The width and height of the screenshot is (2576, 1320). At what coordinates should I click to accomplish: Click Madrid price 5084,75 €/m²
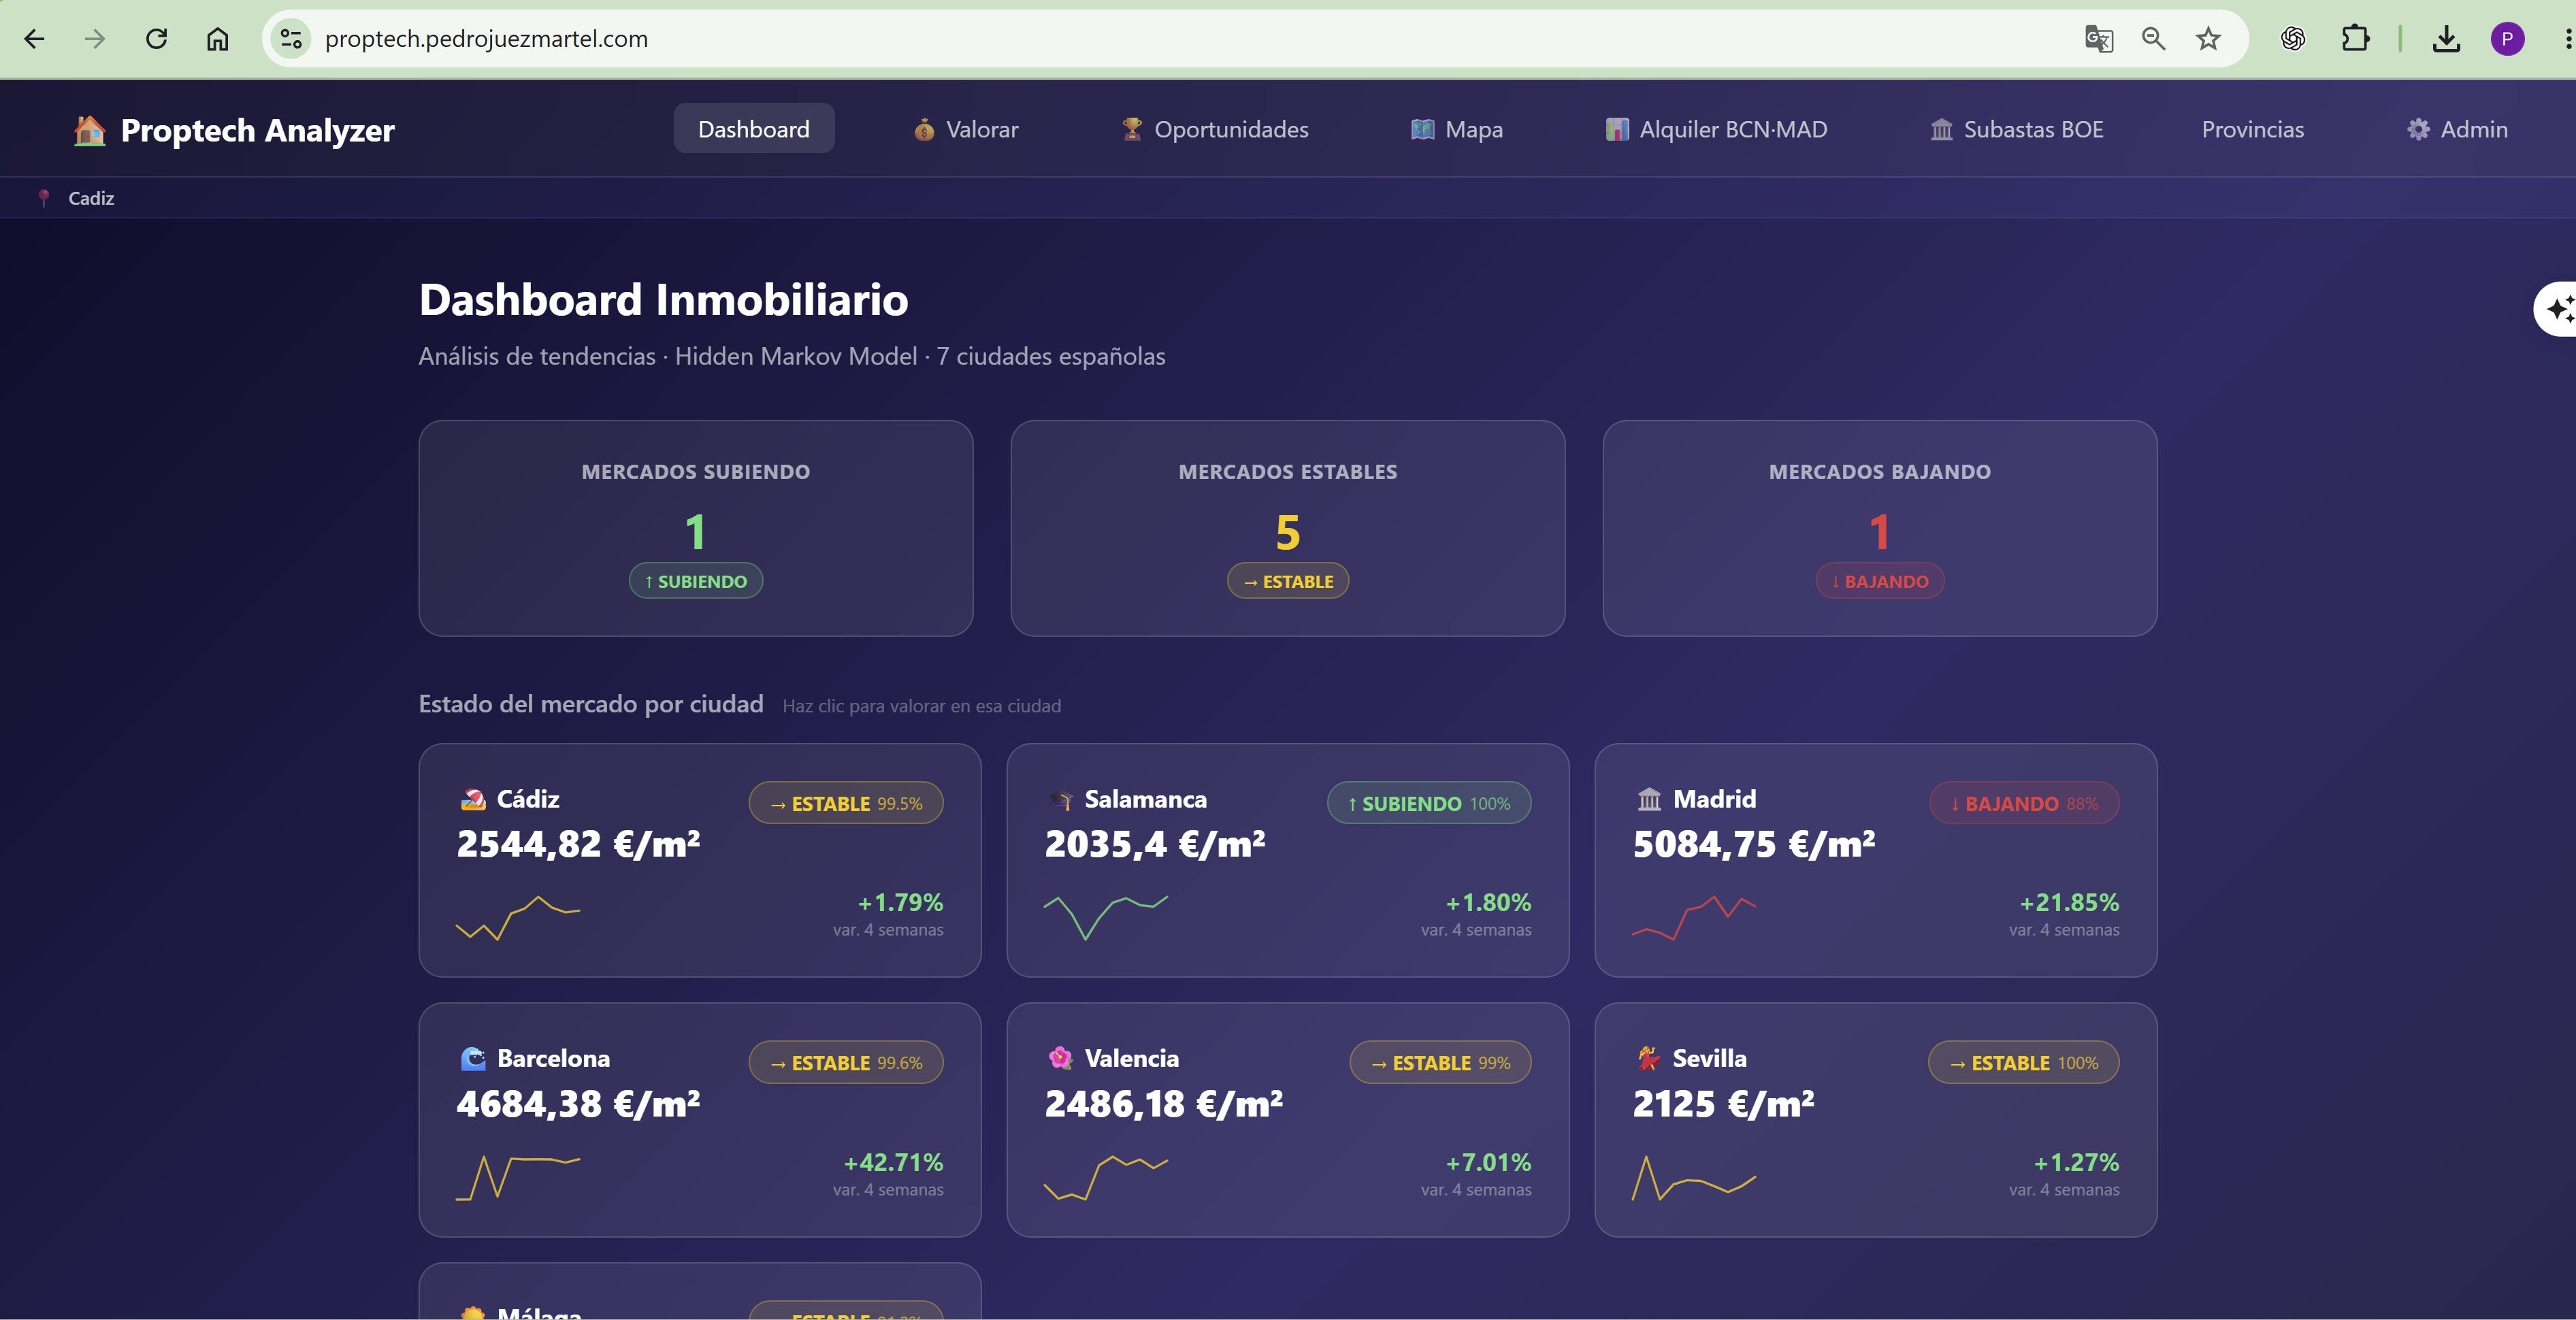[1754, 845]
